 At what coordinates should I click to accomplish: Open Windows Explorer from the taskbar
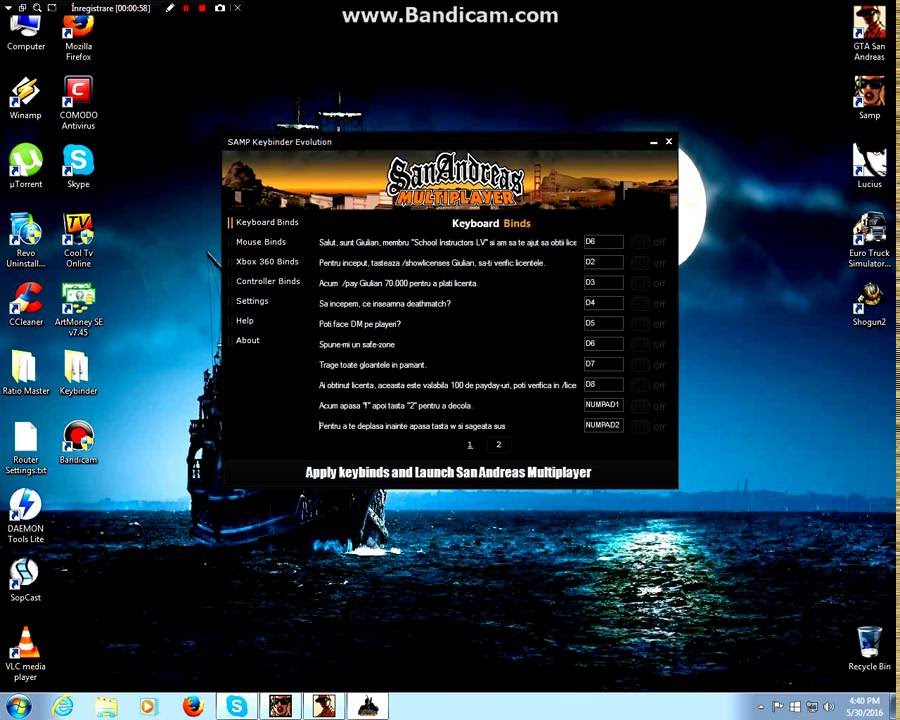pos(106,706)
